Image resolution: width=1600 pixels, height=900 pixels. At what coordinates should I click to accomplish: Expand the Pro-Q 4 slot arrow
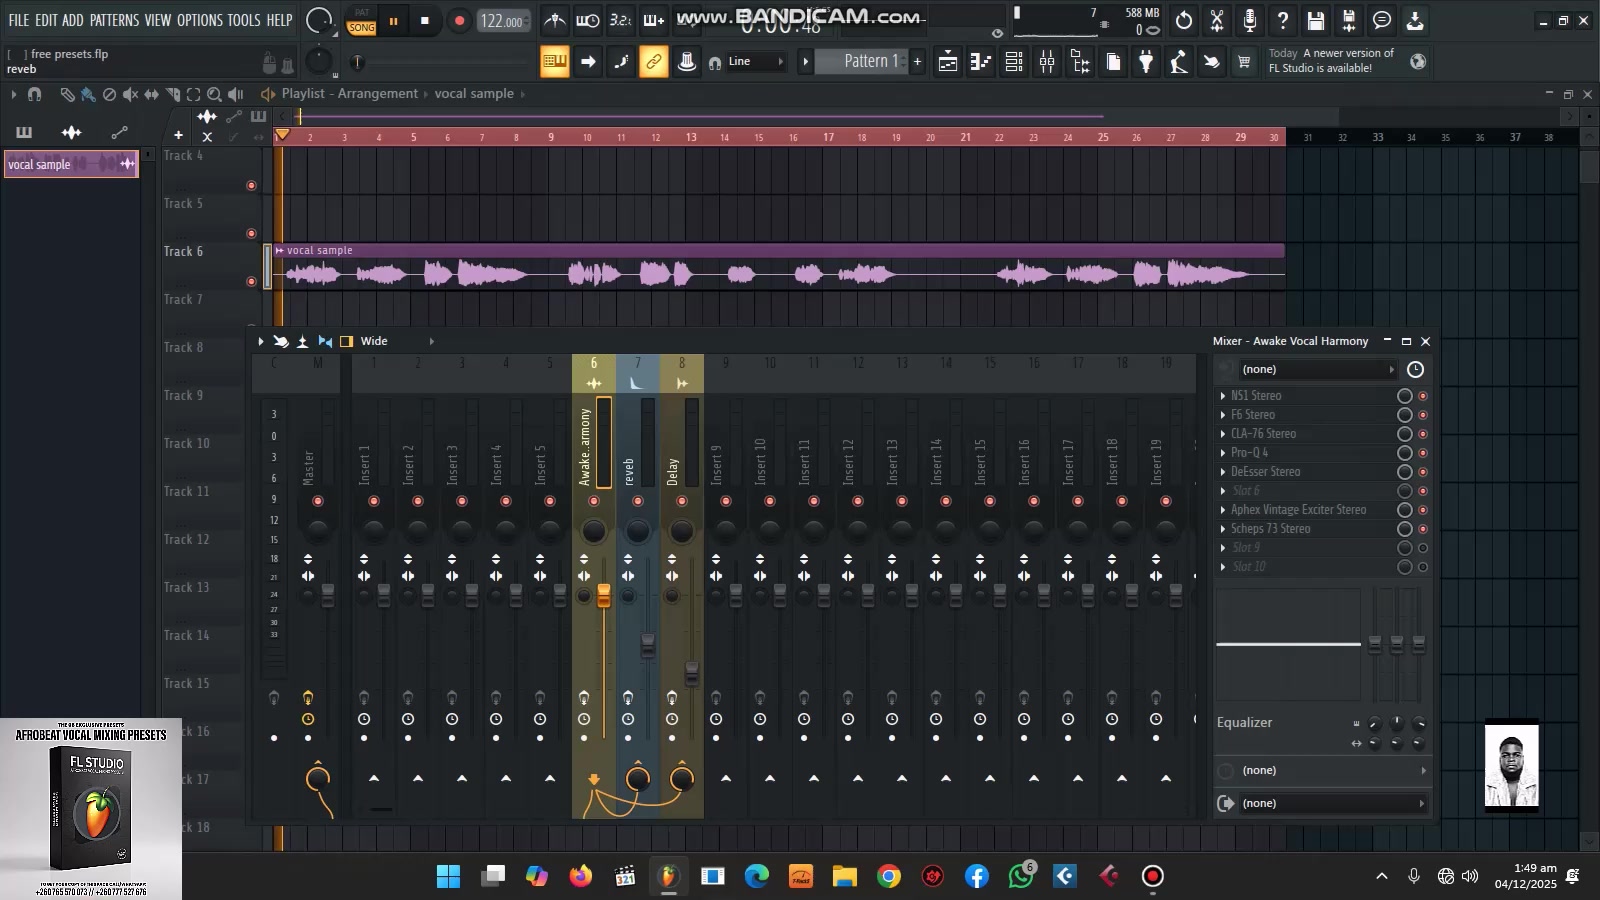point(1223,453)
